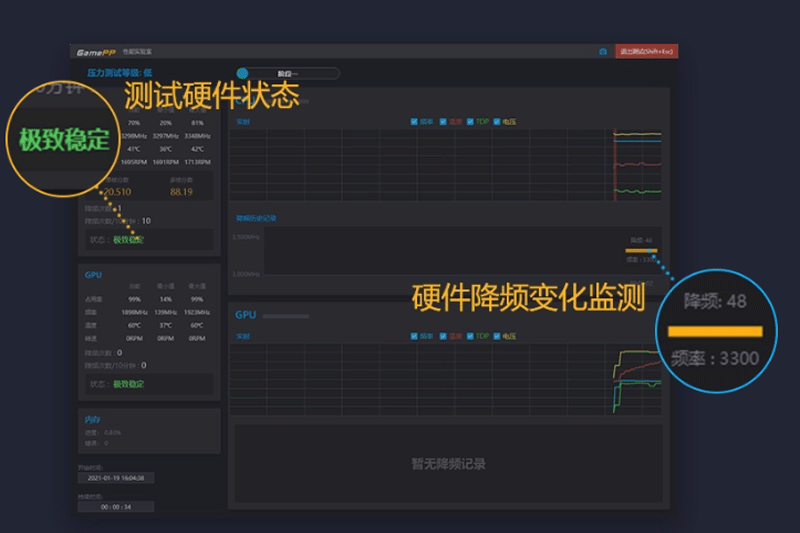Click the start time field 2021-01-19 16:04:38
Image resolution: width=800 pixels, height=533 pixels.
point(116,478)
